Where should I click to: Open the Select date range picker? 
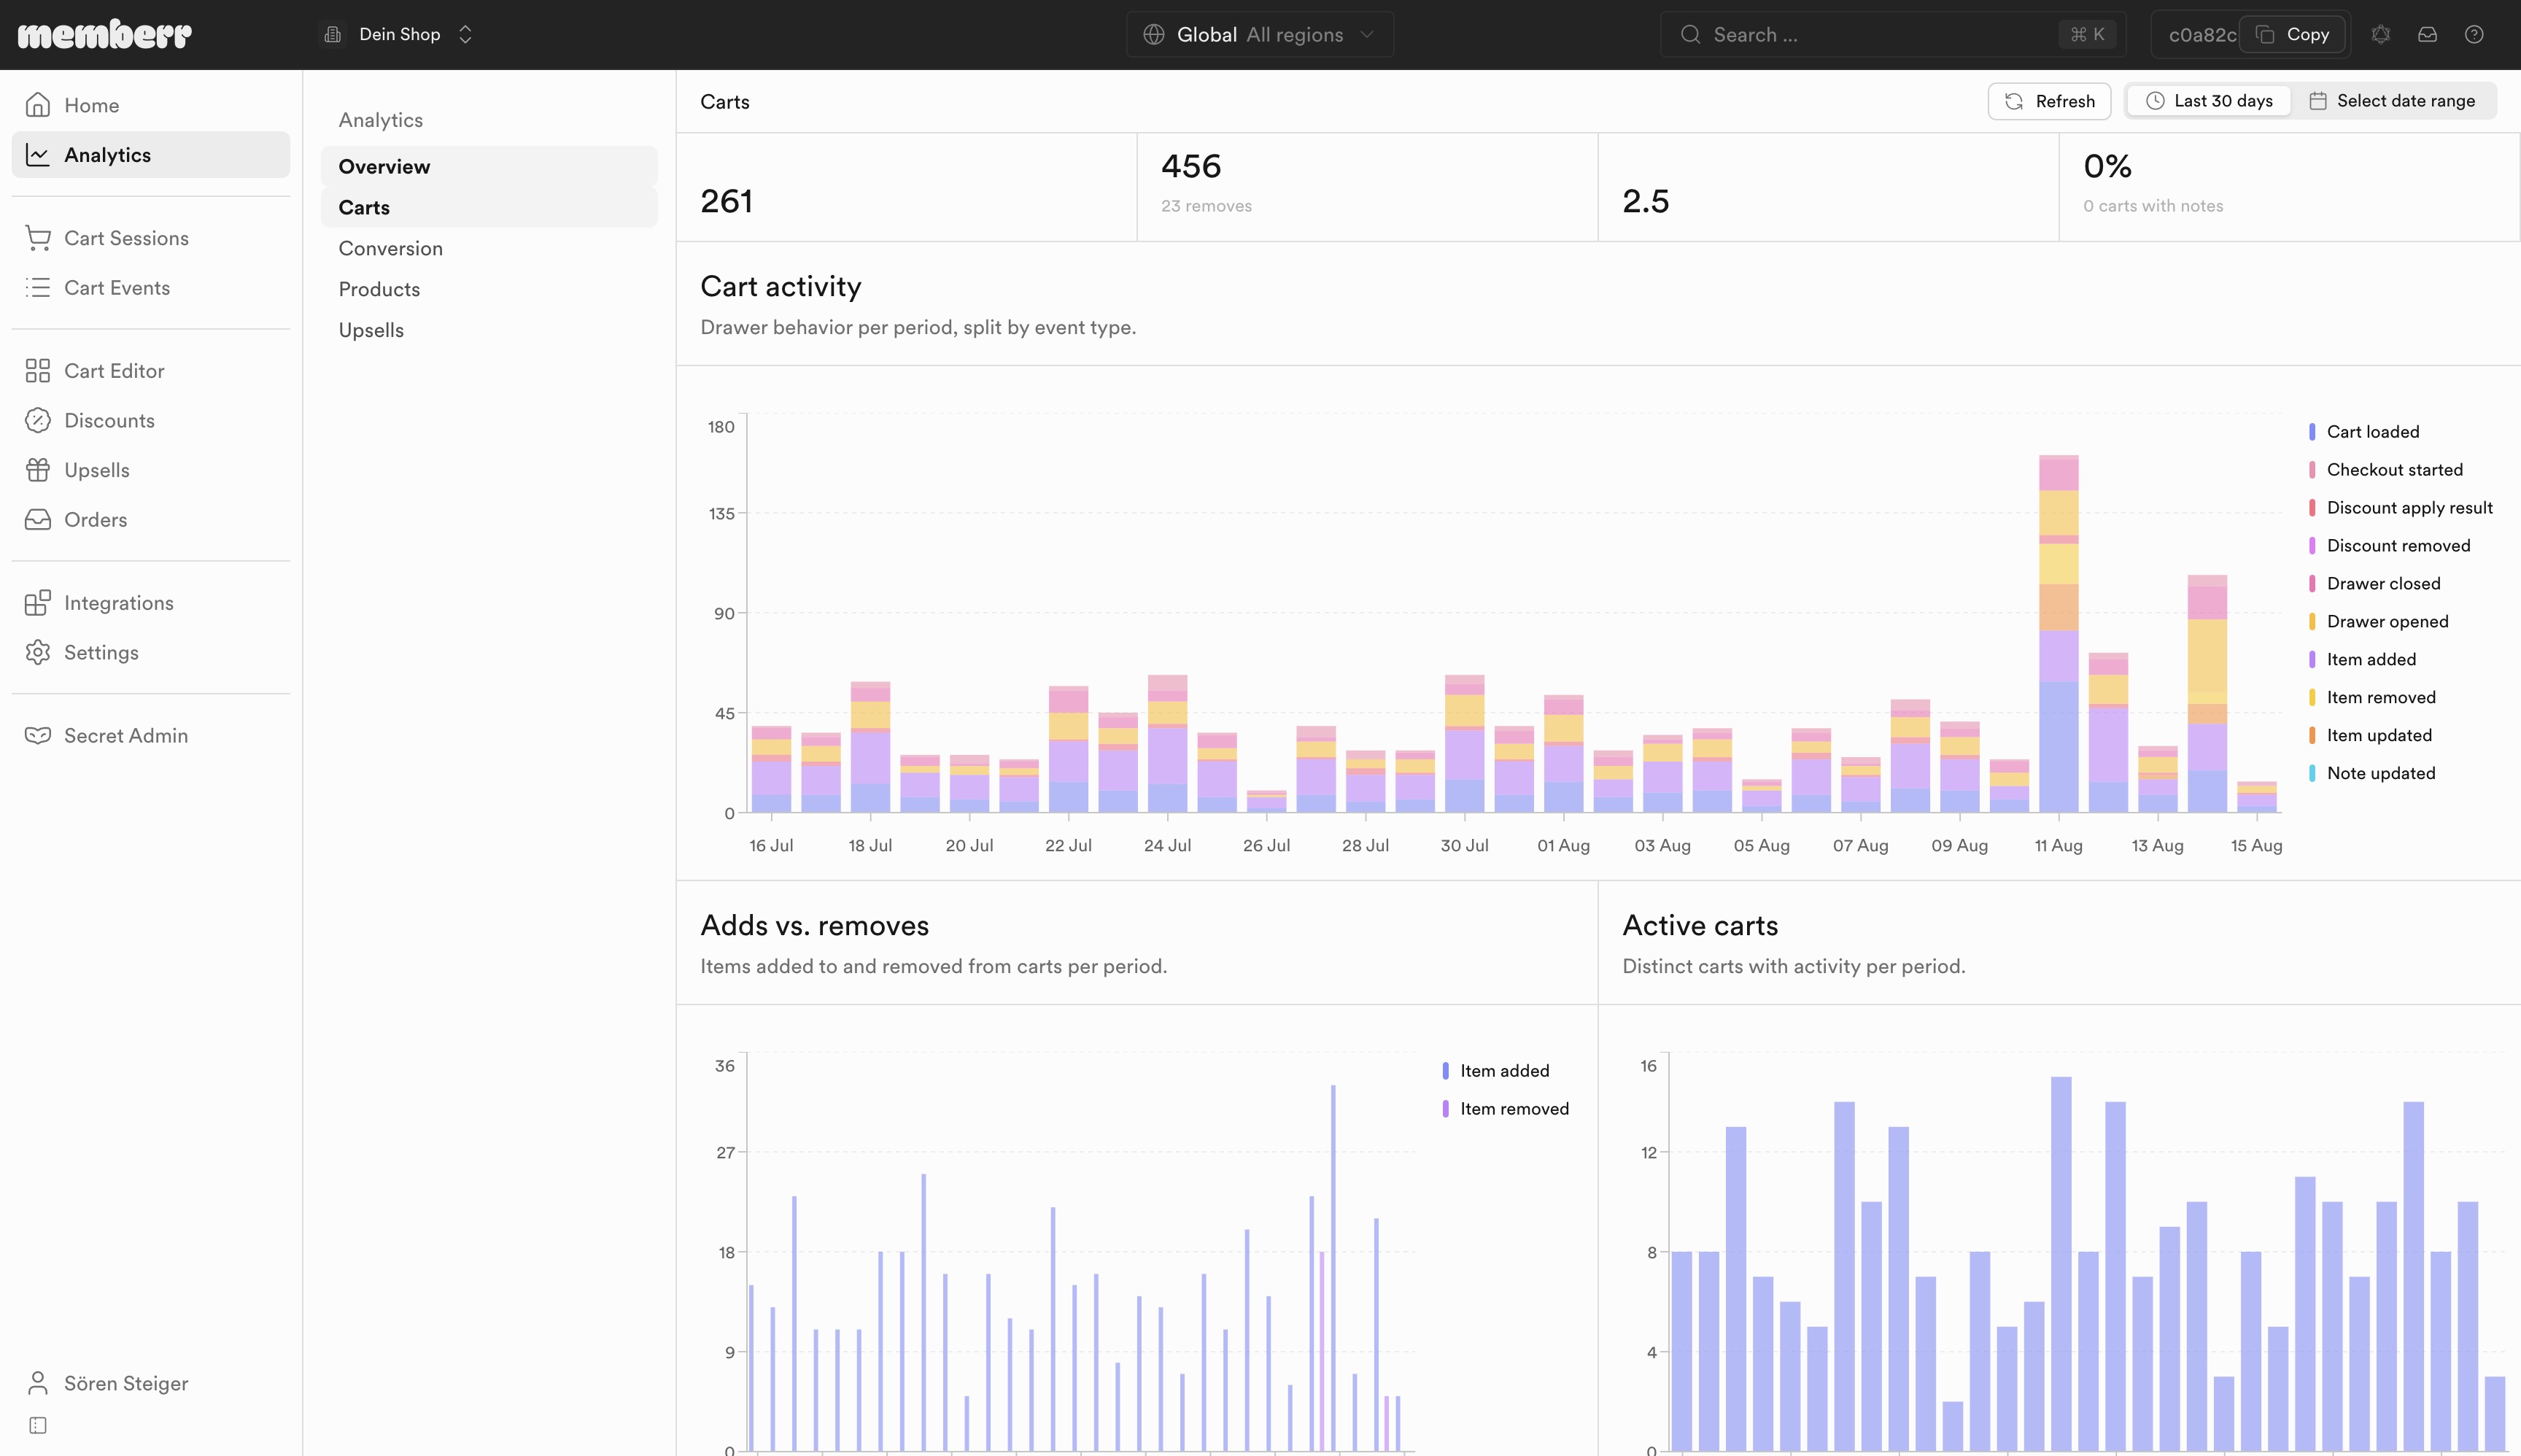pyautogui.click(x=2393, y=101)
